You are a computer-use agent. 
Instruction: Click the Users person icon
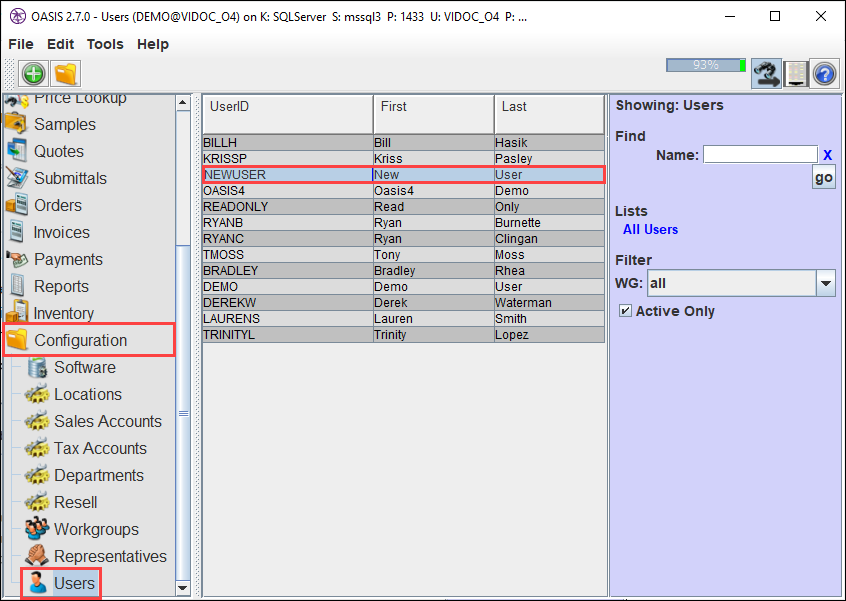(x=37, y=583)
